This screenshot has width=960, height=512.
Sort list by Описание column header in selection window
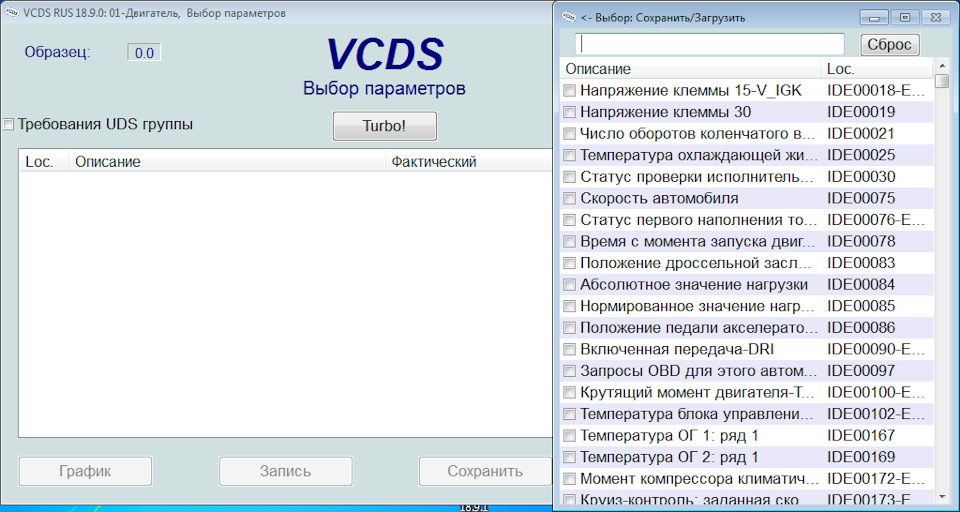pos(691,69)
